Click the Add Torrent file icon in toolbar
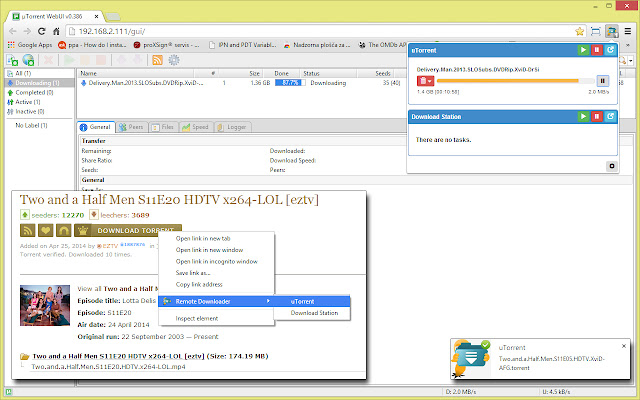Viewport: 640px width, 400px height. tap(12, 60)
